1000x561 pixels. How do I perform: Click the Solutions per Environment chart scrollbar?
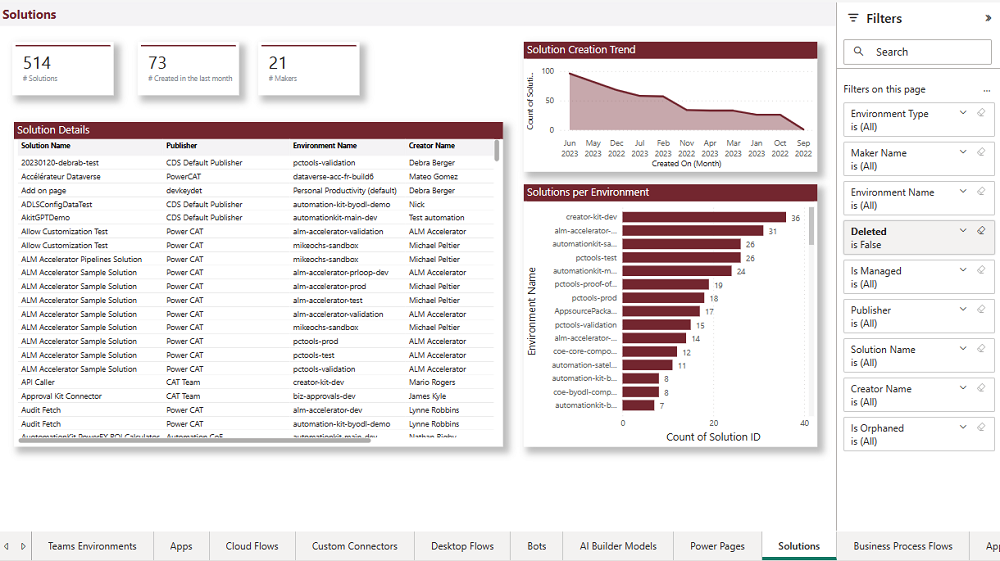[x=811, y=226]
